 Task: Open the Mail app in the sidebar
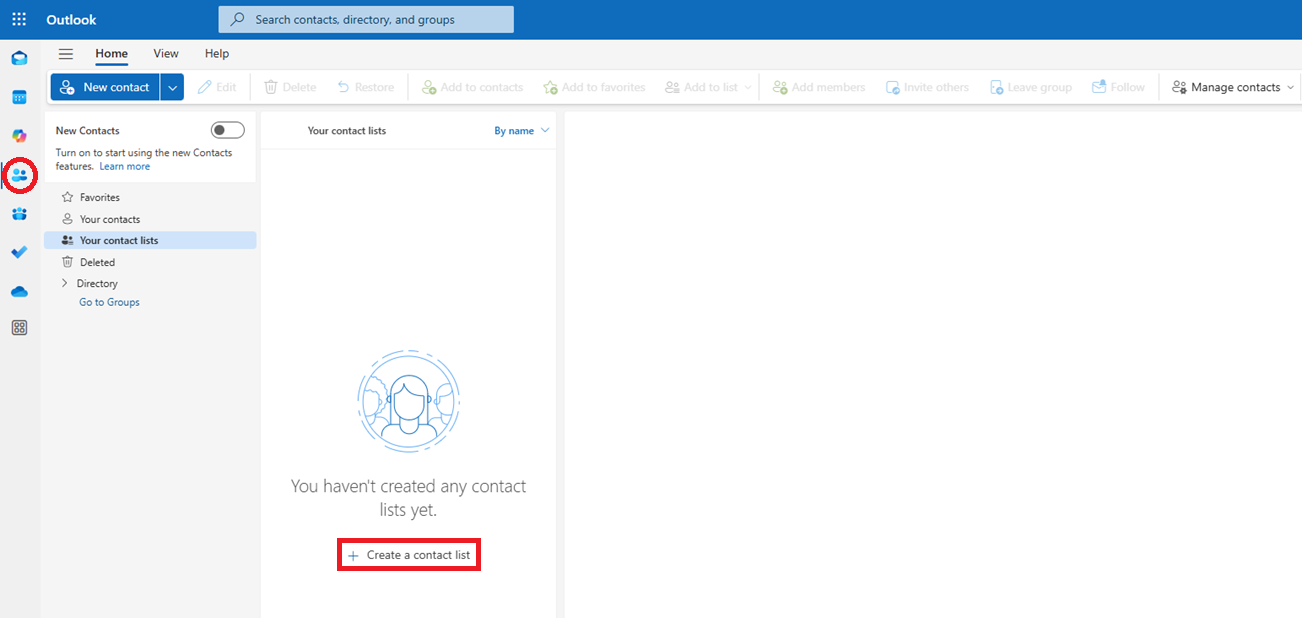19,58
